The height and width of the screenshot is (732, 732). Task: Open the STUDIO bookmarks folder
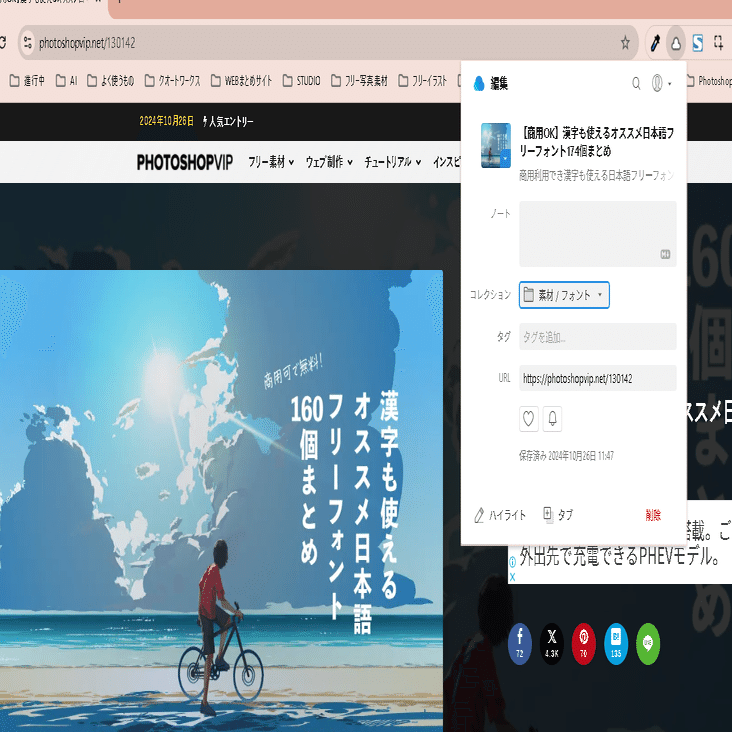[302, 81]
